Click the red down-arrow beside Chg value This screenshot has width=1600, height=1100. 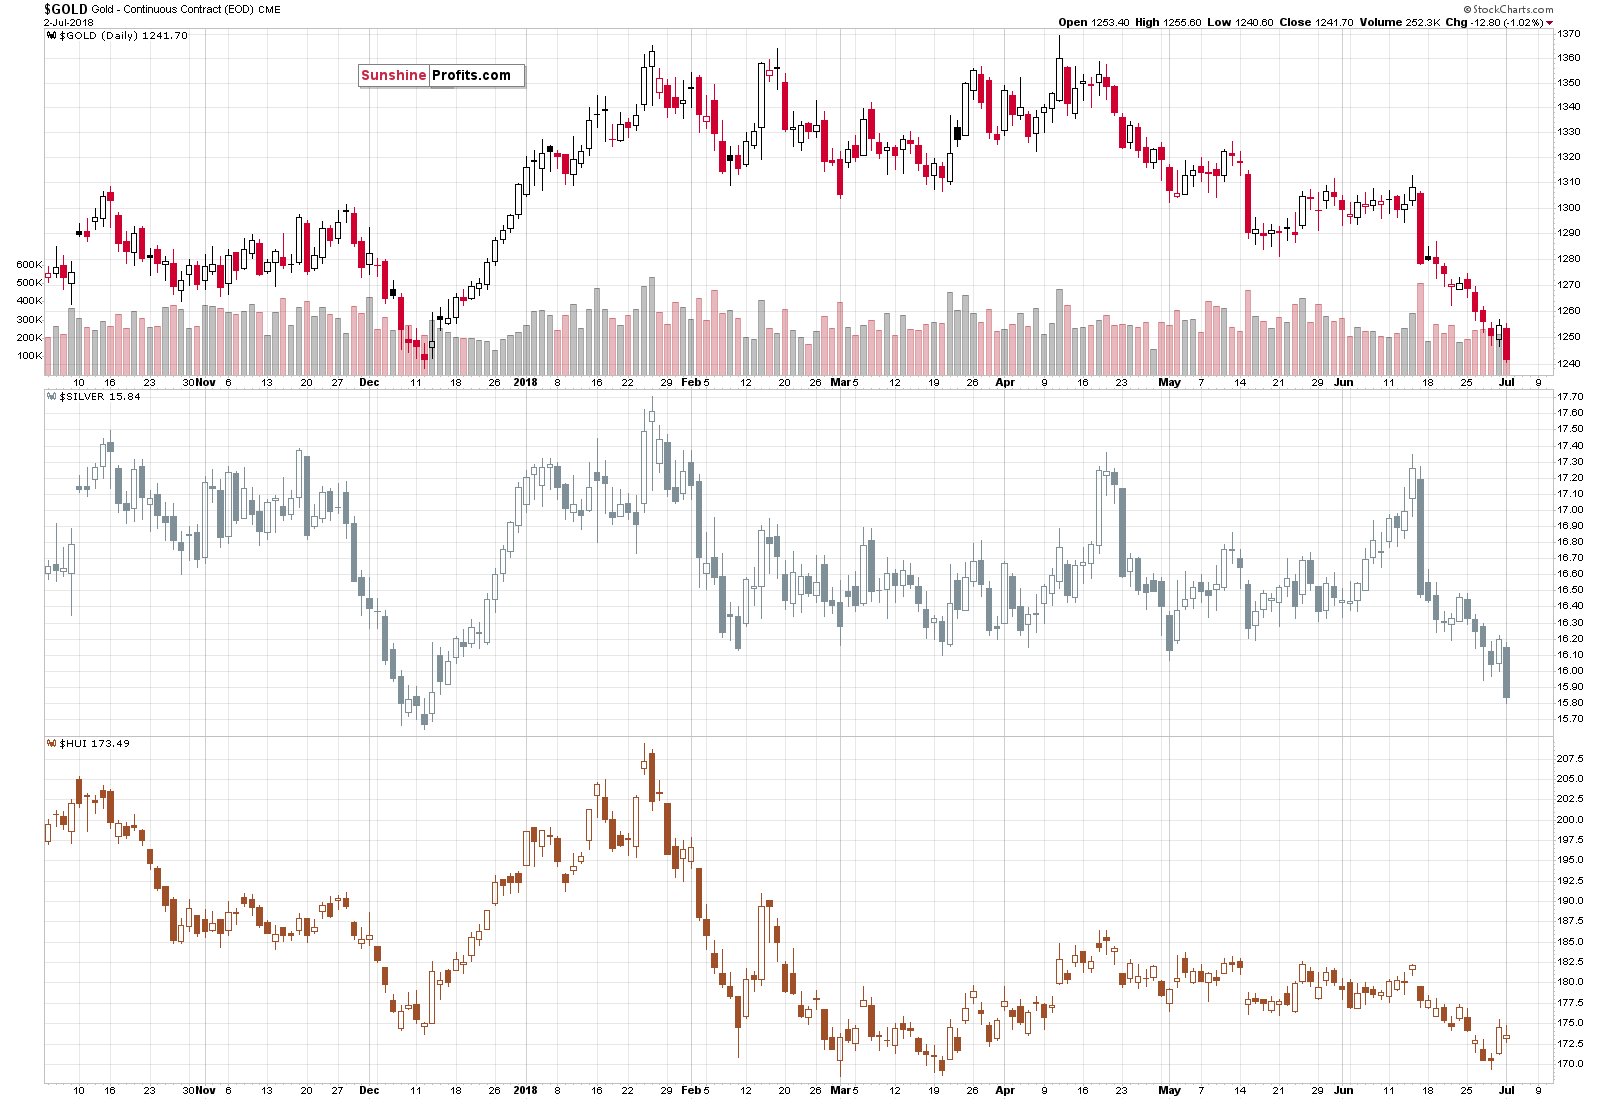(1550, 23)
